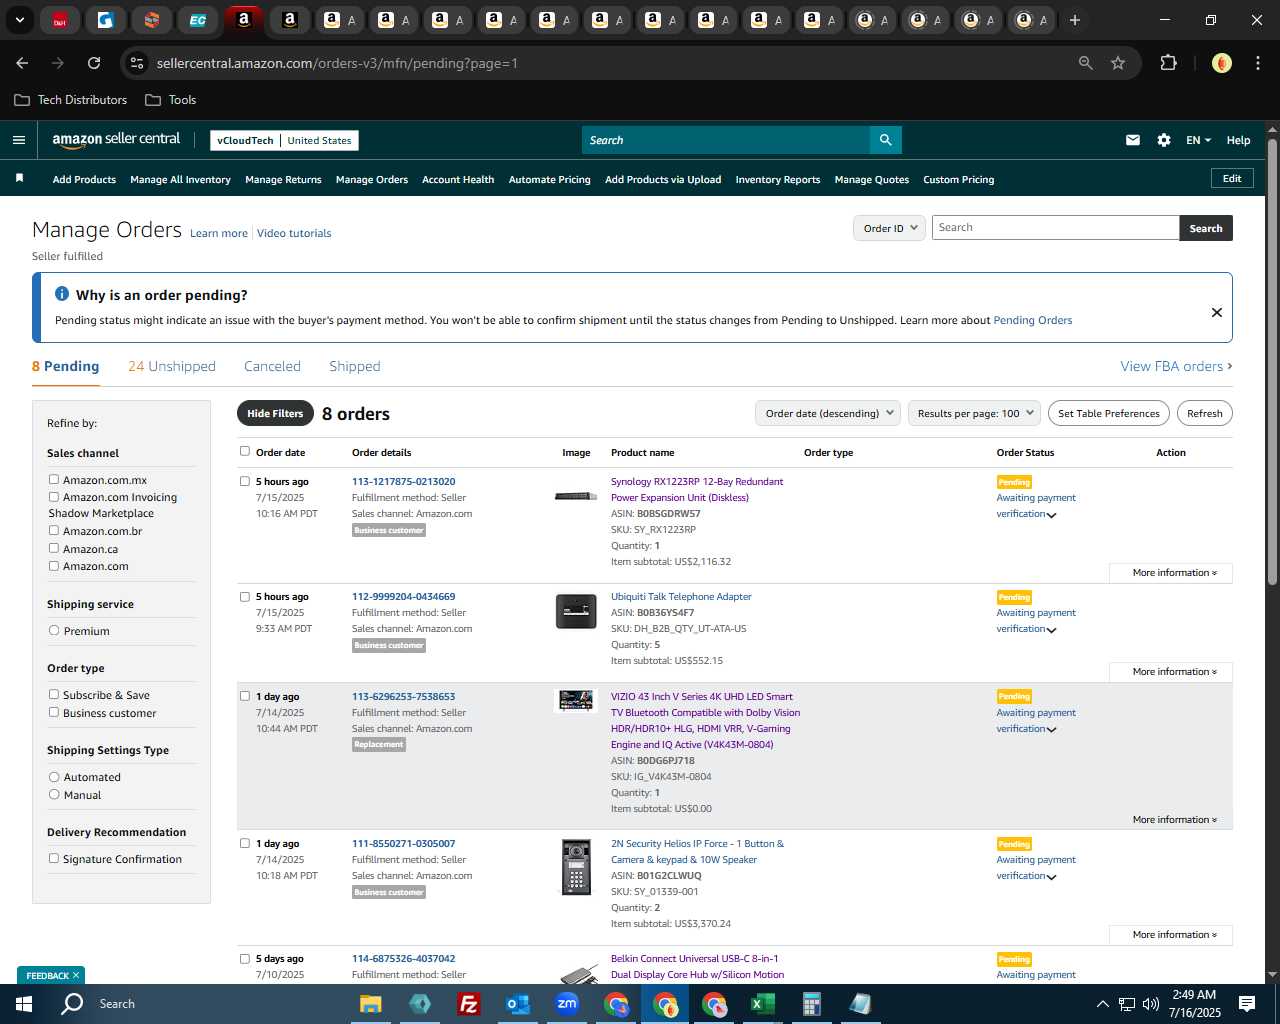This screenshot has height=1024, width=1280.
Task: Go back using browser back arrow
Action: pyautogui.click(x=22, y=63)
